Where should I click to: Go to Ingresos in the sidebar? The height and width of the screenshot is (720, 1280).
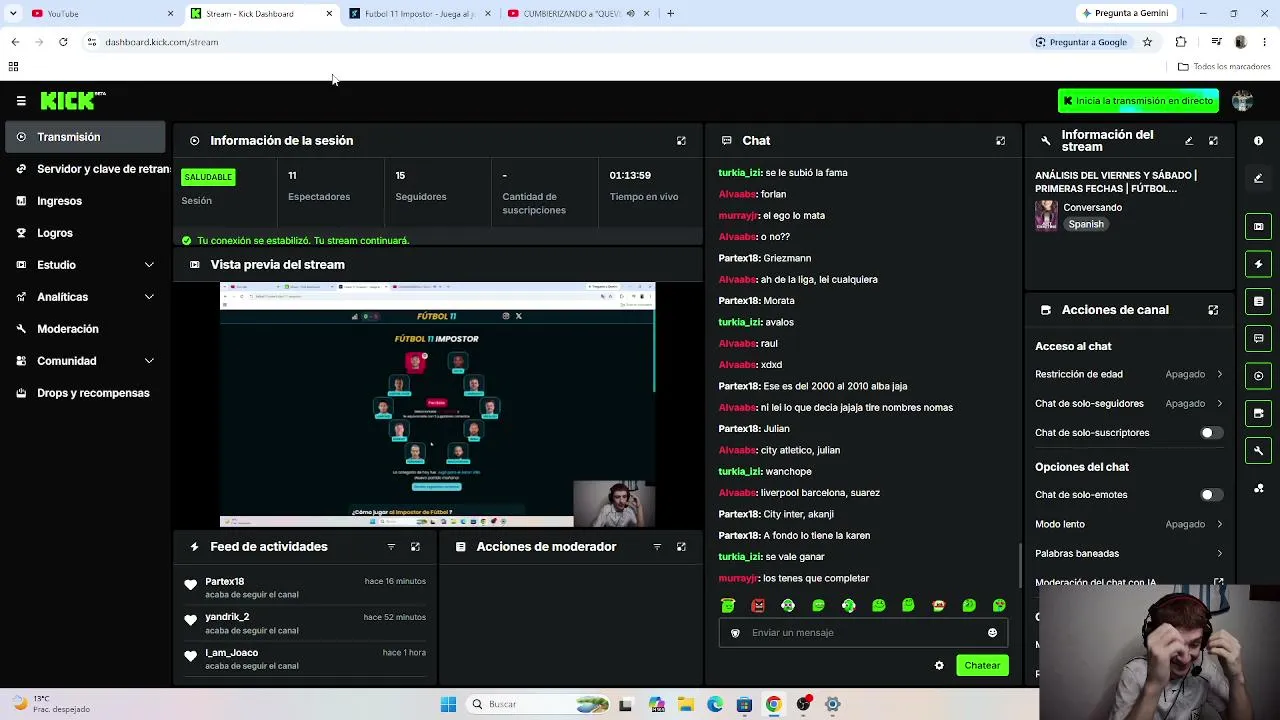(85, 201)
